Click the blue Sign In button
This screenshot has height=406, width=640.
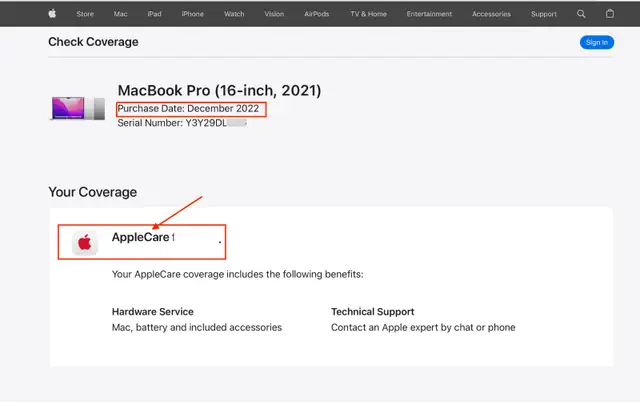click(597, 42)
